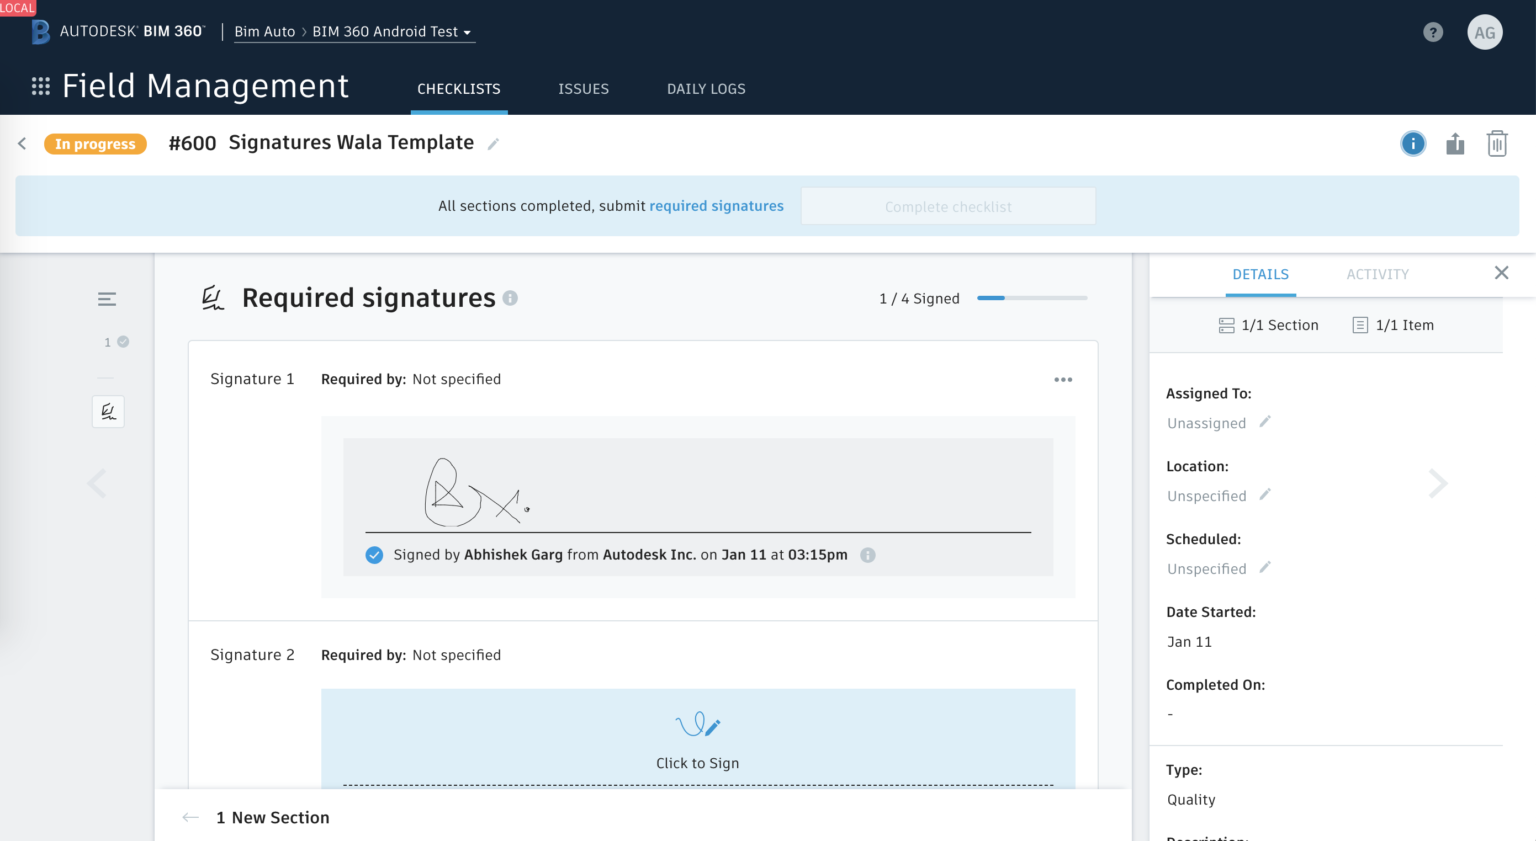This screenshot has height=841, width=1536.
Task: Switch to the Issues tab
Action: 584,89
